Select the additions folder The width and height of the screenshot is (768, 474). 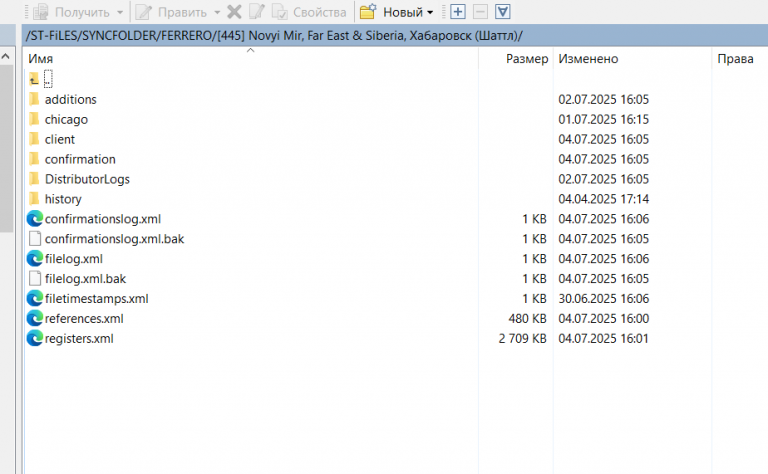click(x=71, y=99)
